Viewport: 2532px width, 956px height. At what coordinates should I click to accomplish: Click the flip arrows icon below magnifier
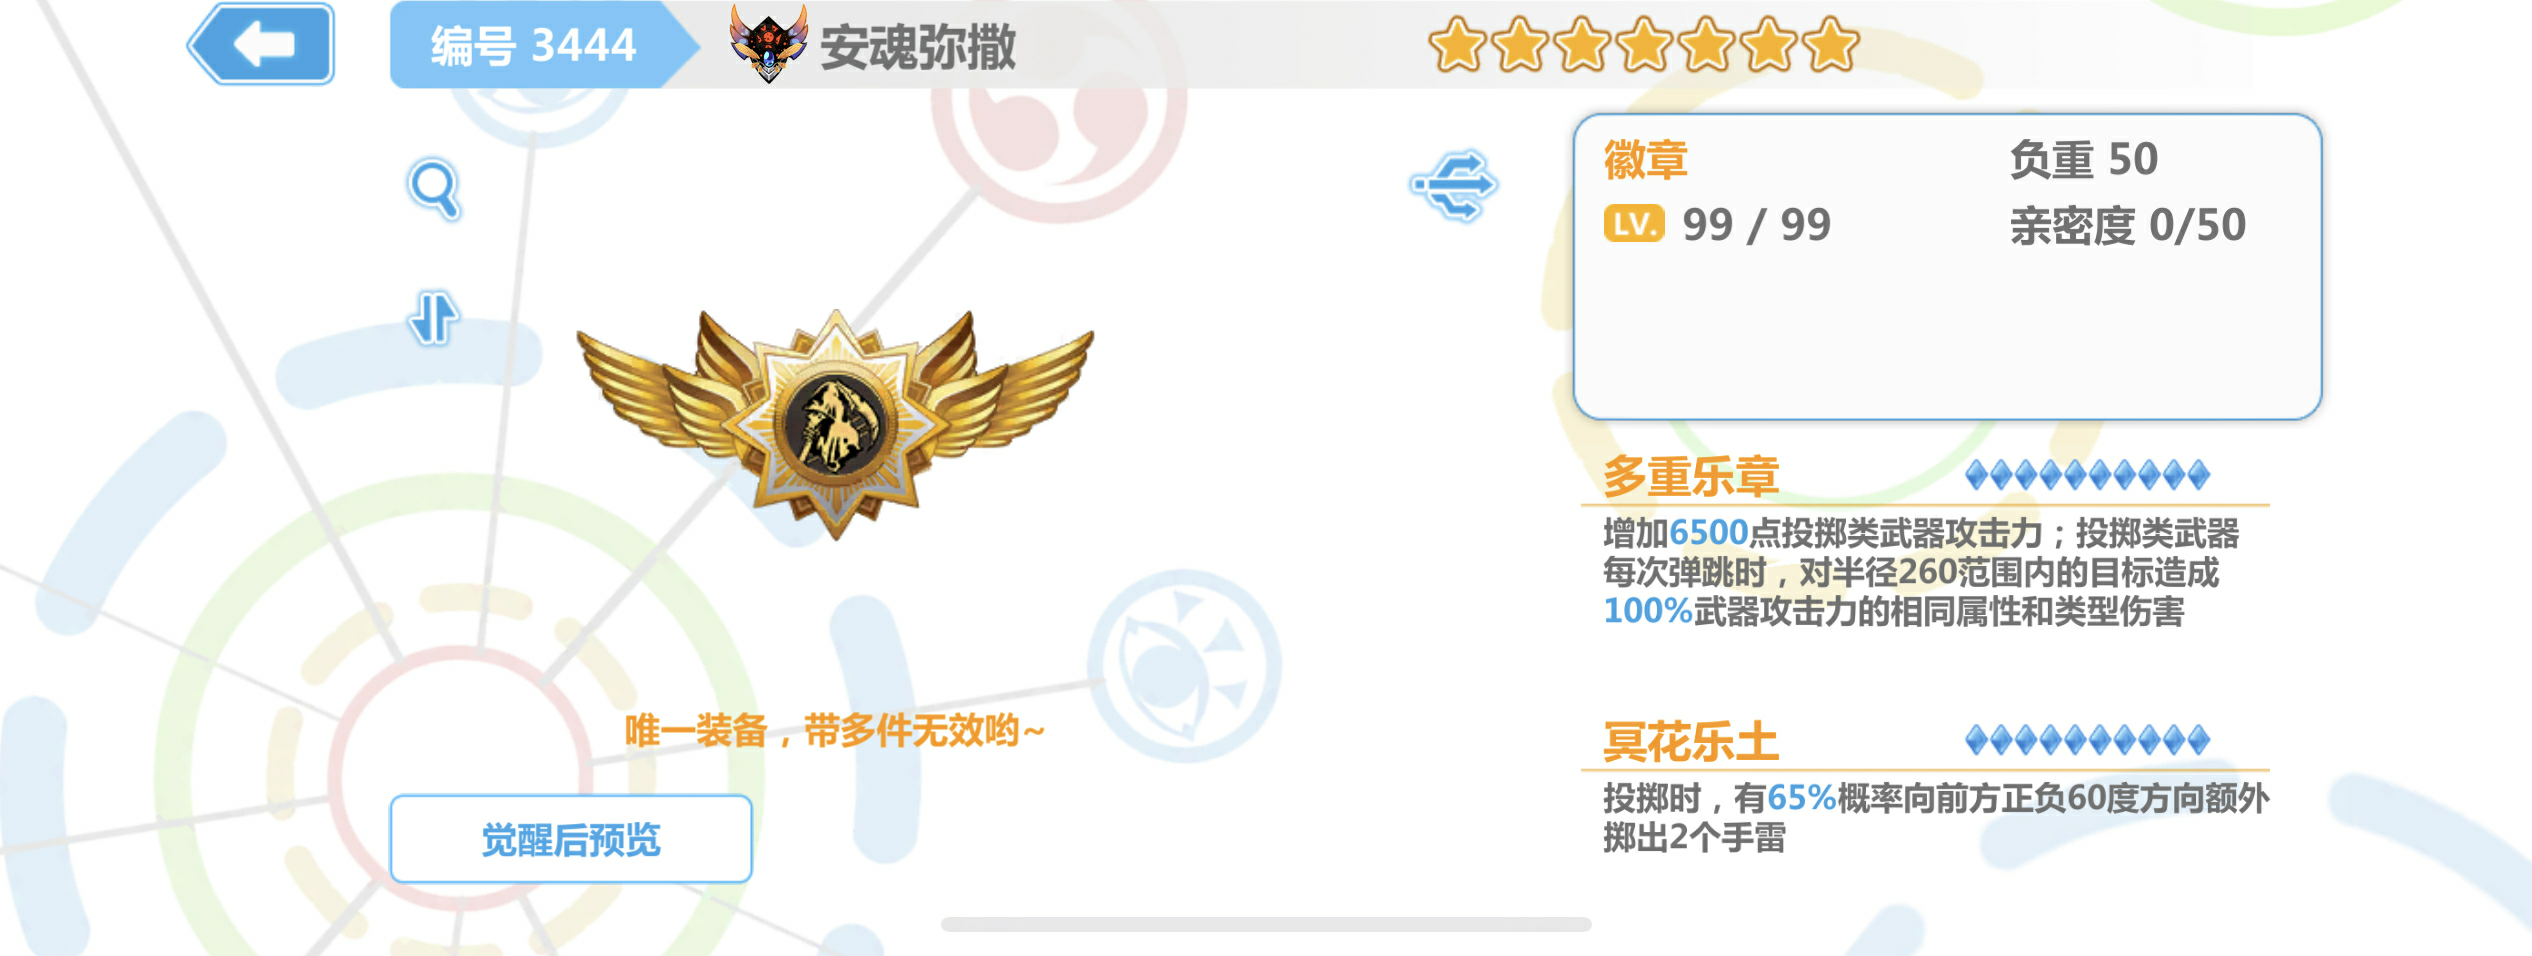(x=433, y=318)
